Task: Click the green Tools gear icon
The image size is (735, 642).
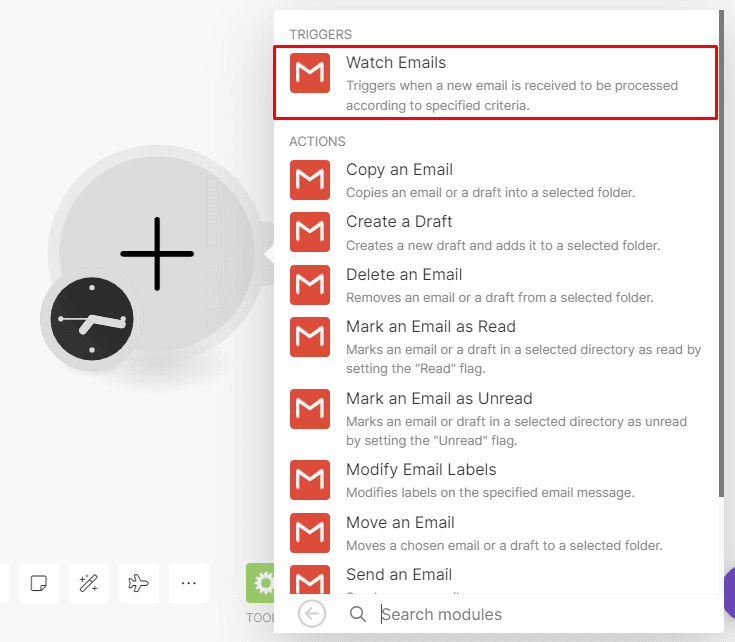Action: click(262, 583)
